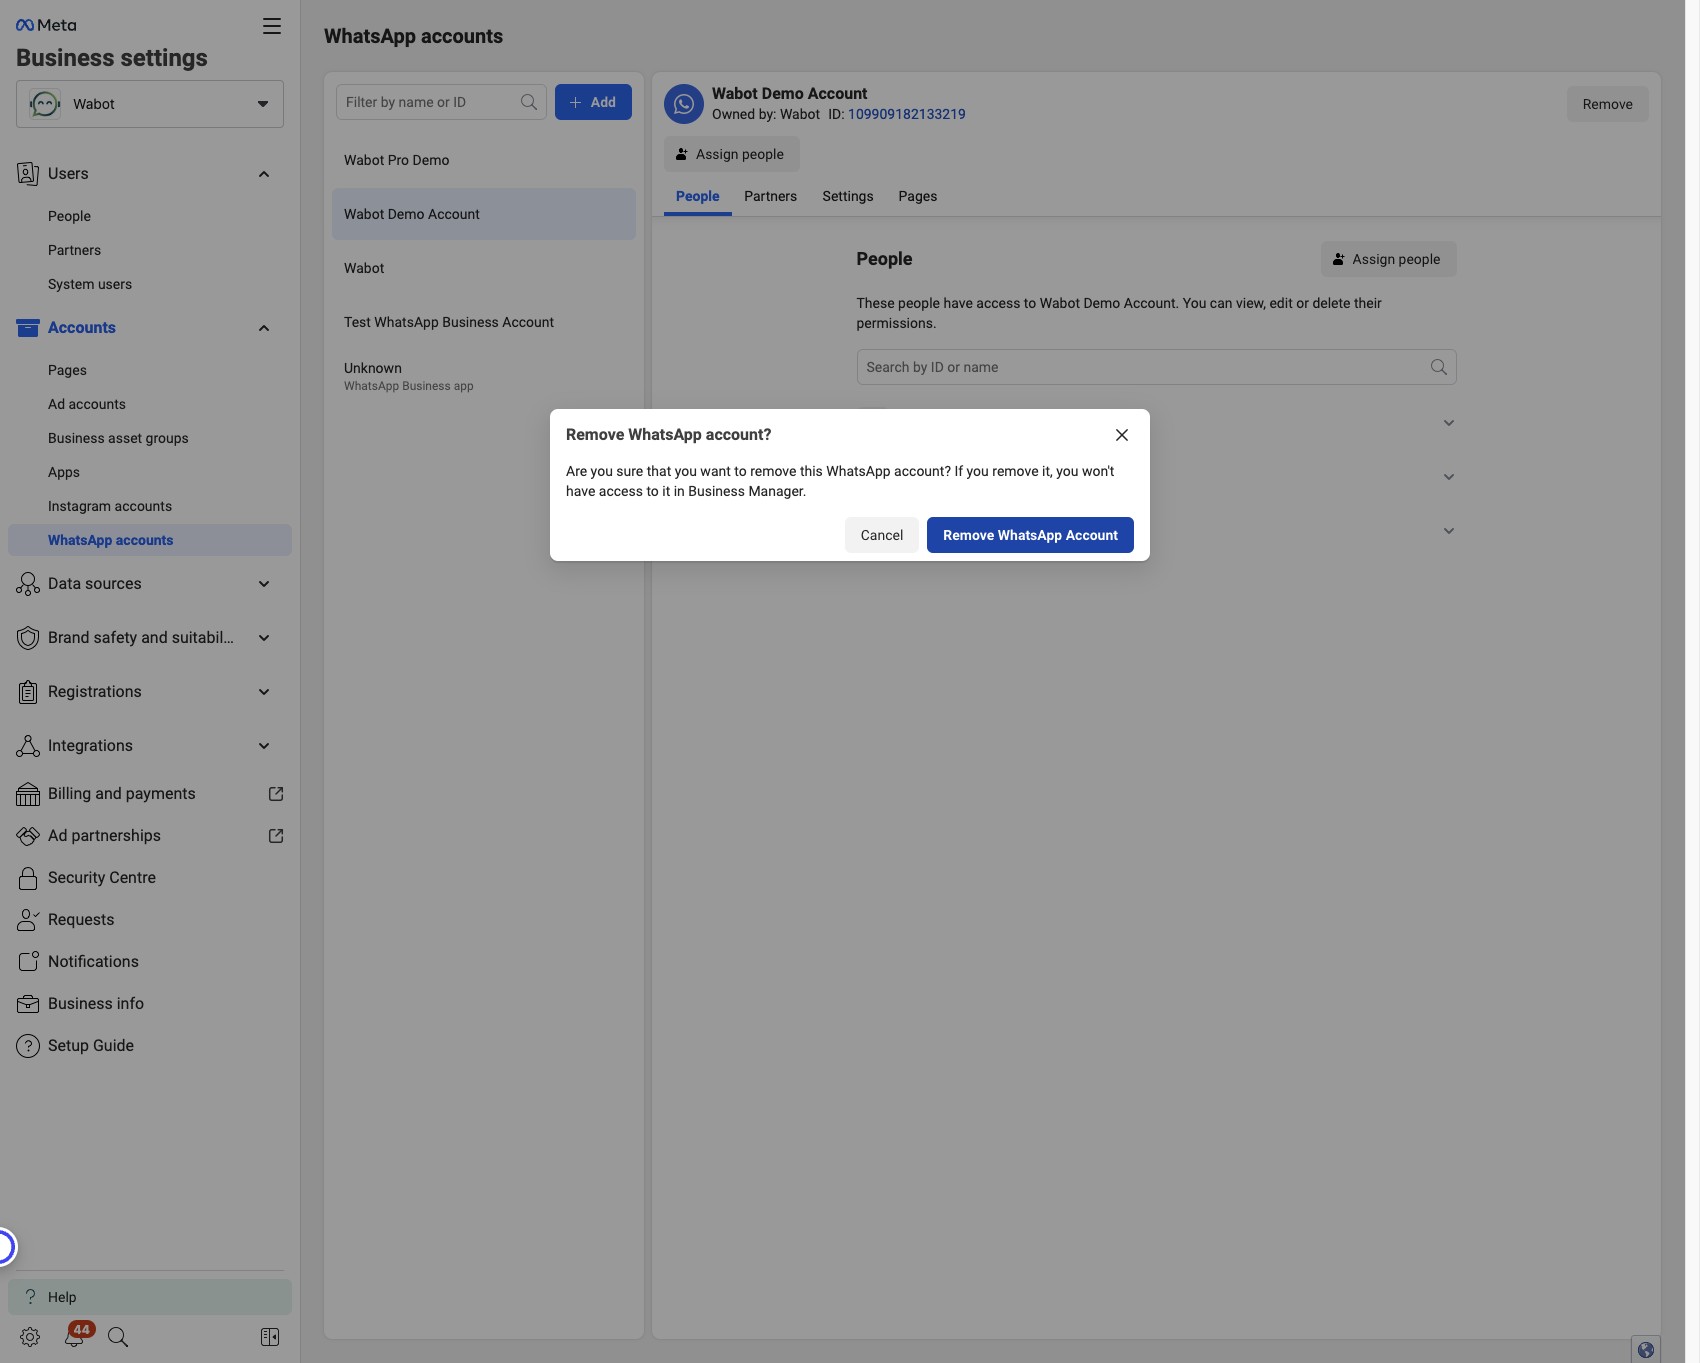This screenshot has width=1700, height=1363.
Task: Click the search magnifier icon in footer
Action: pyautogui.click(x=118, y=1337)
